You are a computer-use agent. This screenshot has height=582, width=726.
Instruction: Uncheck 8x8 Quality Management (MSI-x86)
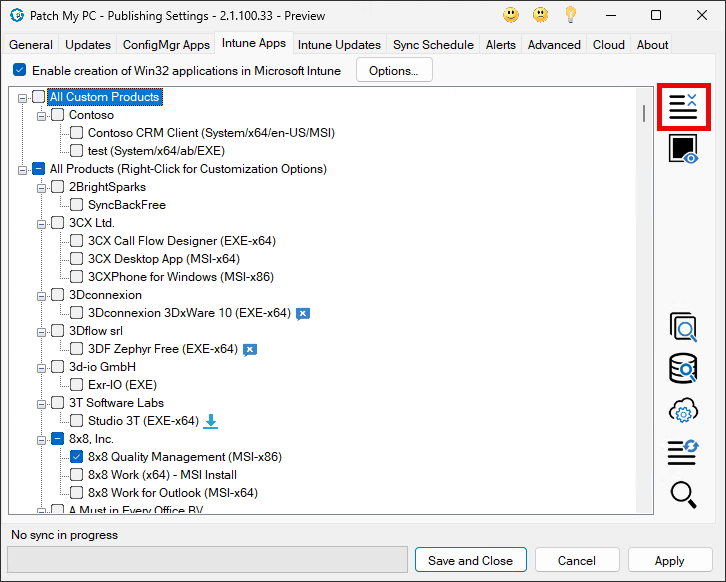point(77,457)
